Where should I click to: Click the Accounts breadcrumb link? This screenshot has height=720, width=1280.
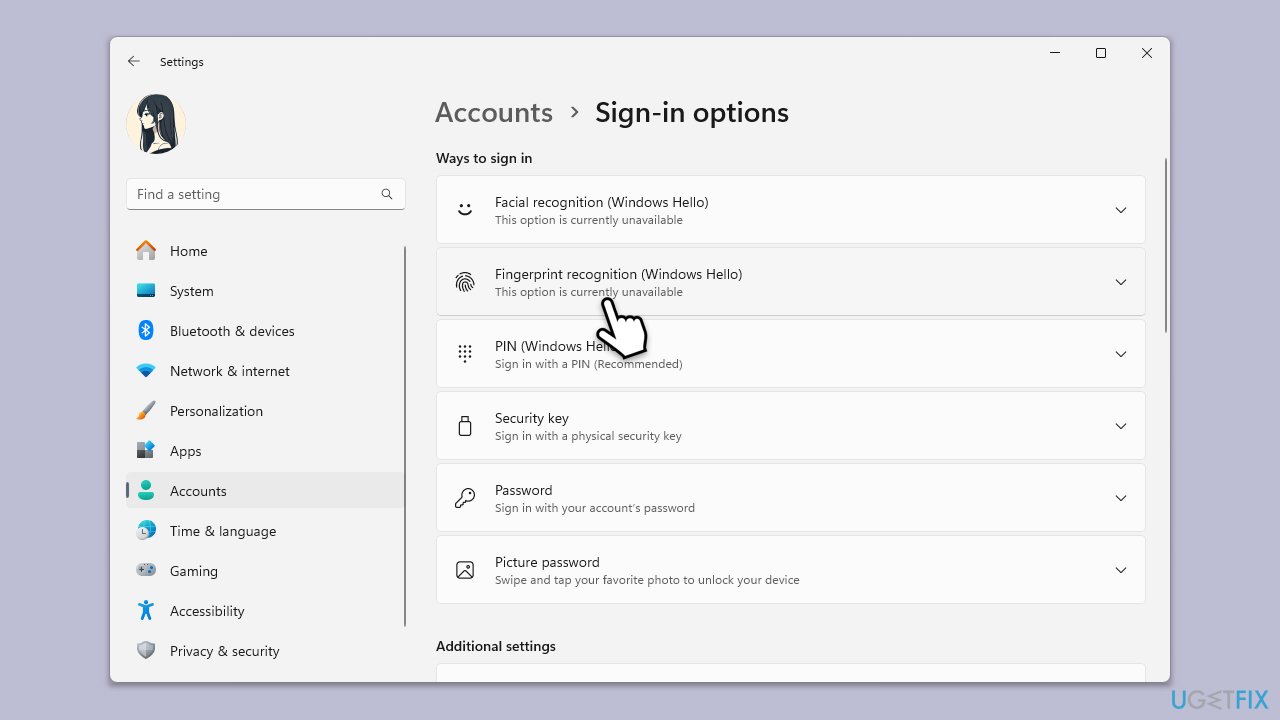pos(494,113)
